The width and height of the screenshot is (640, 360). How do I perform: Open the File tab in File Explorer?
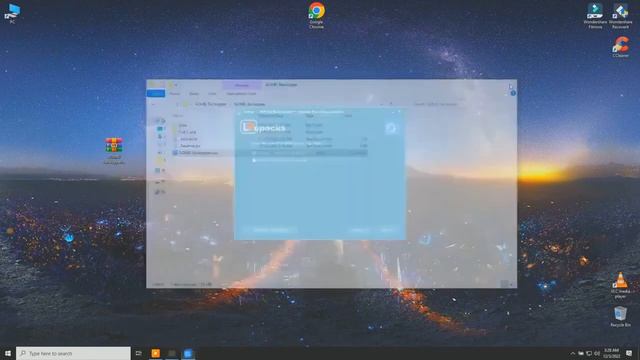tap(156, 94)
